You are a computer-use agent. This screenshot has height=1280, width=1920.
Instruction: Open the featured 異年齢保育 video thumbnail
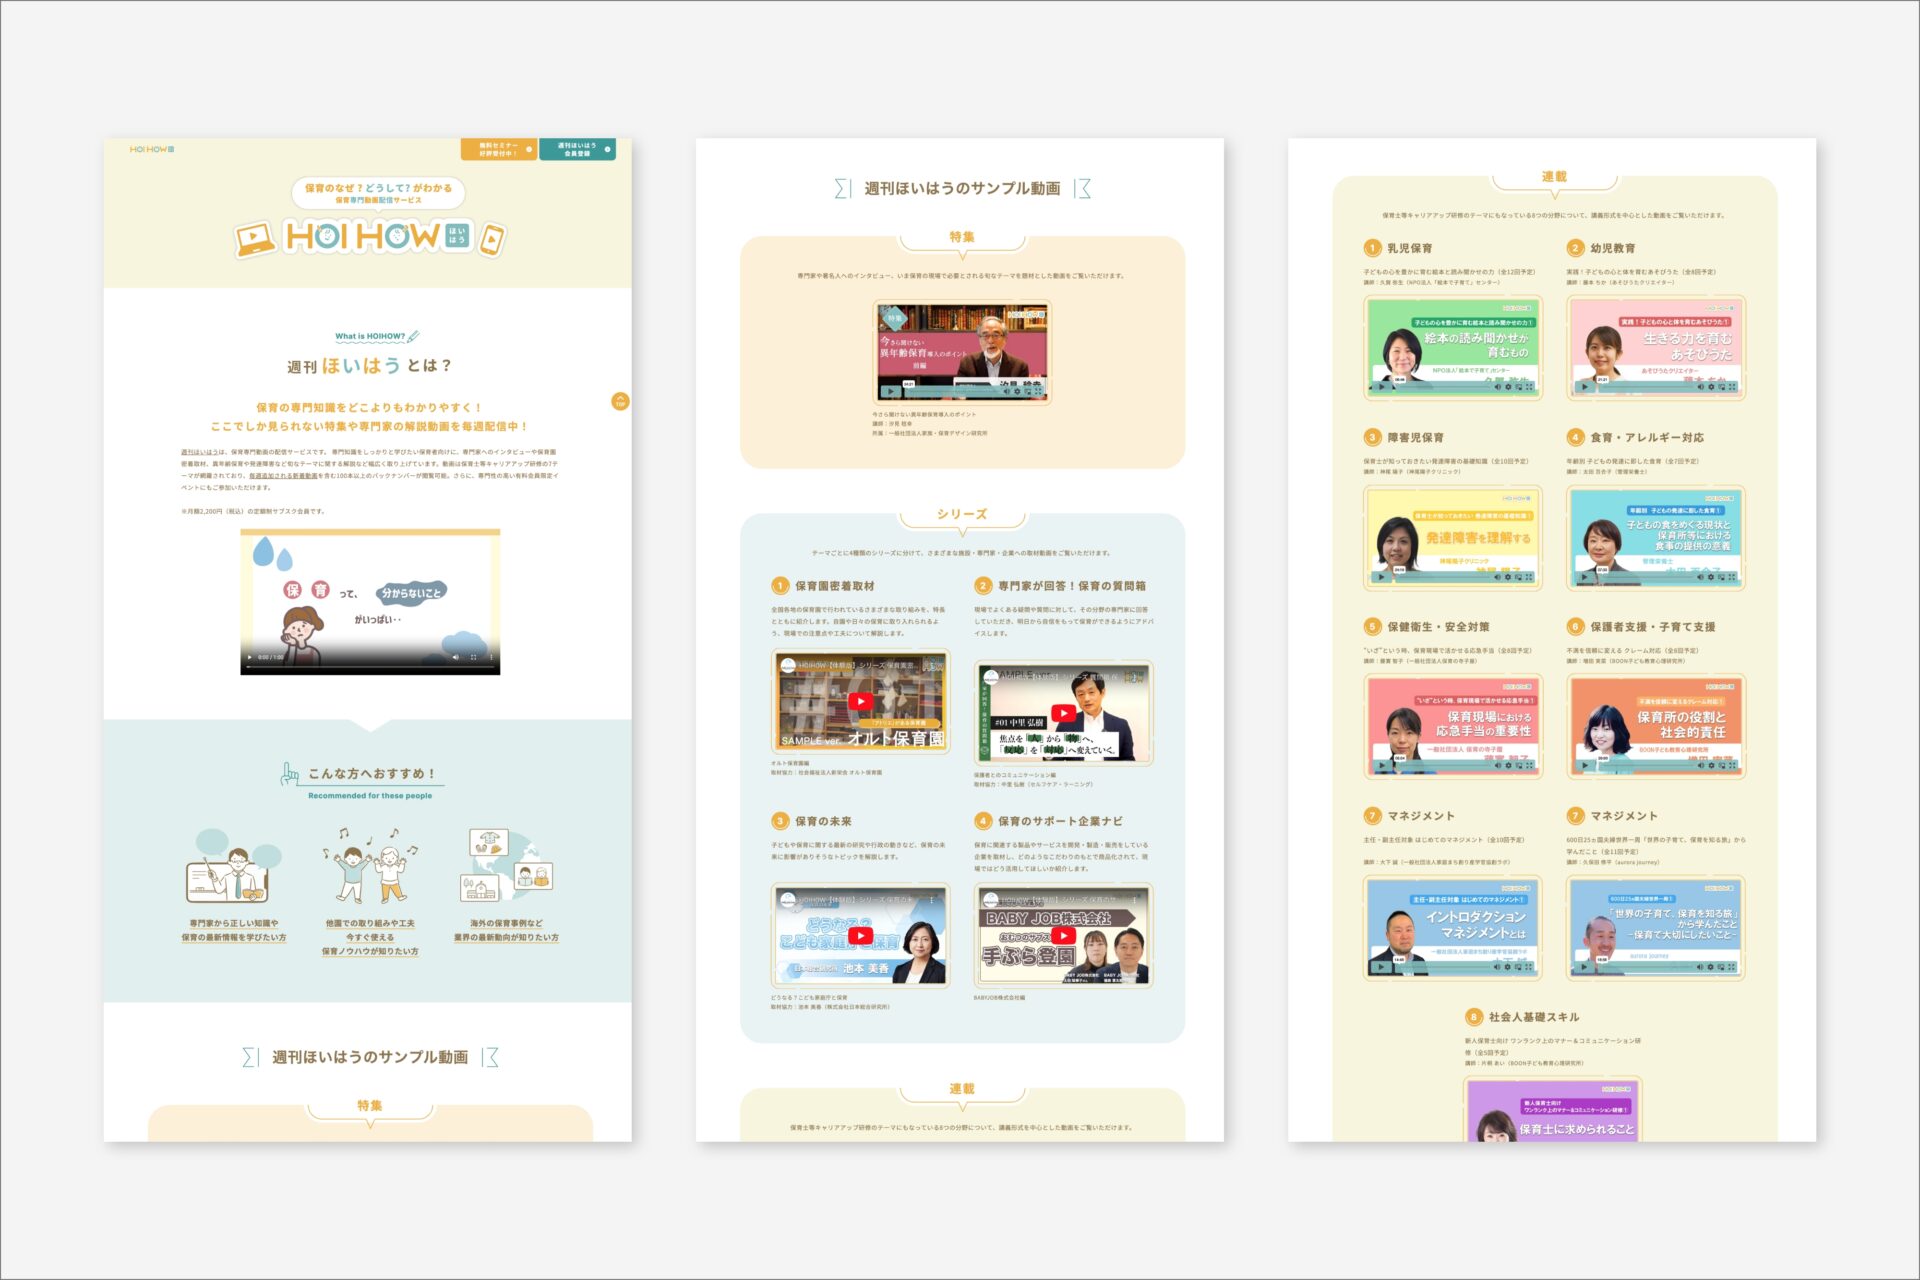tap(962, 352)
